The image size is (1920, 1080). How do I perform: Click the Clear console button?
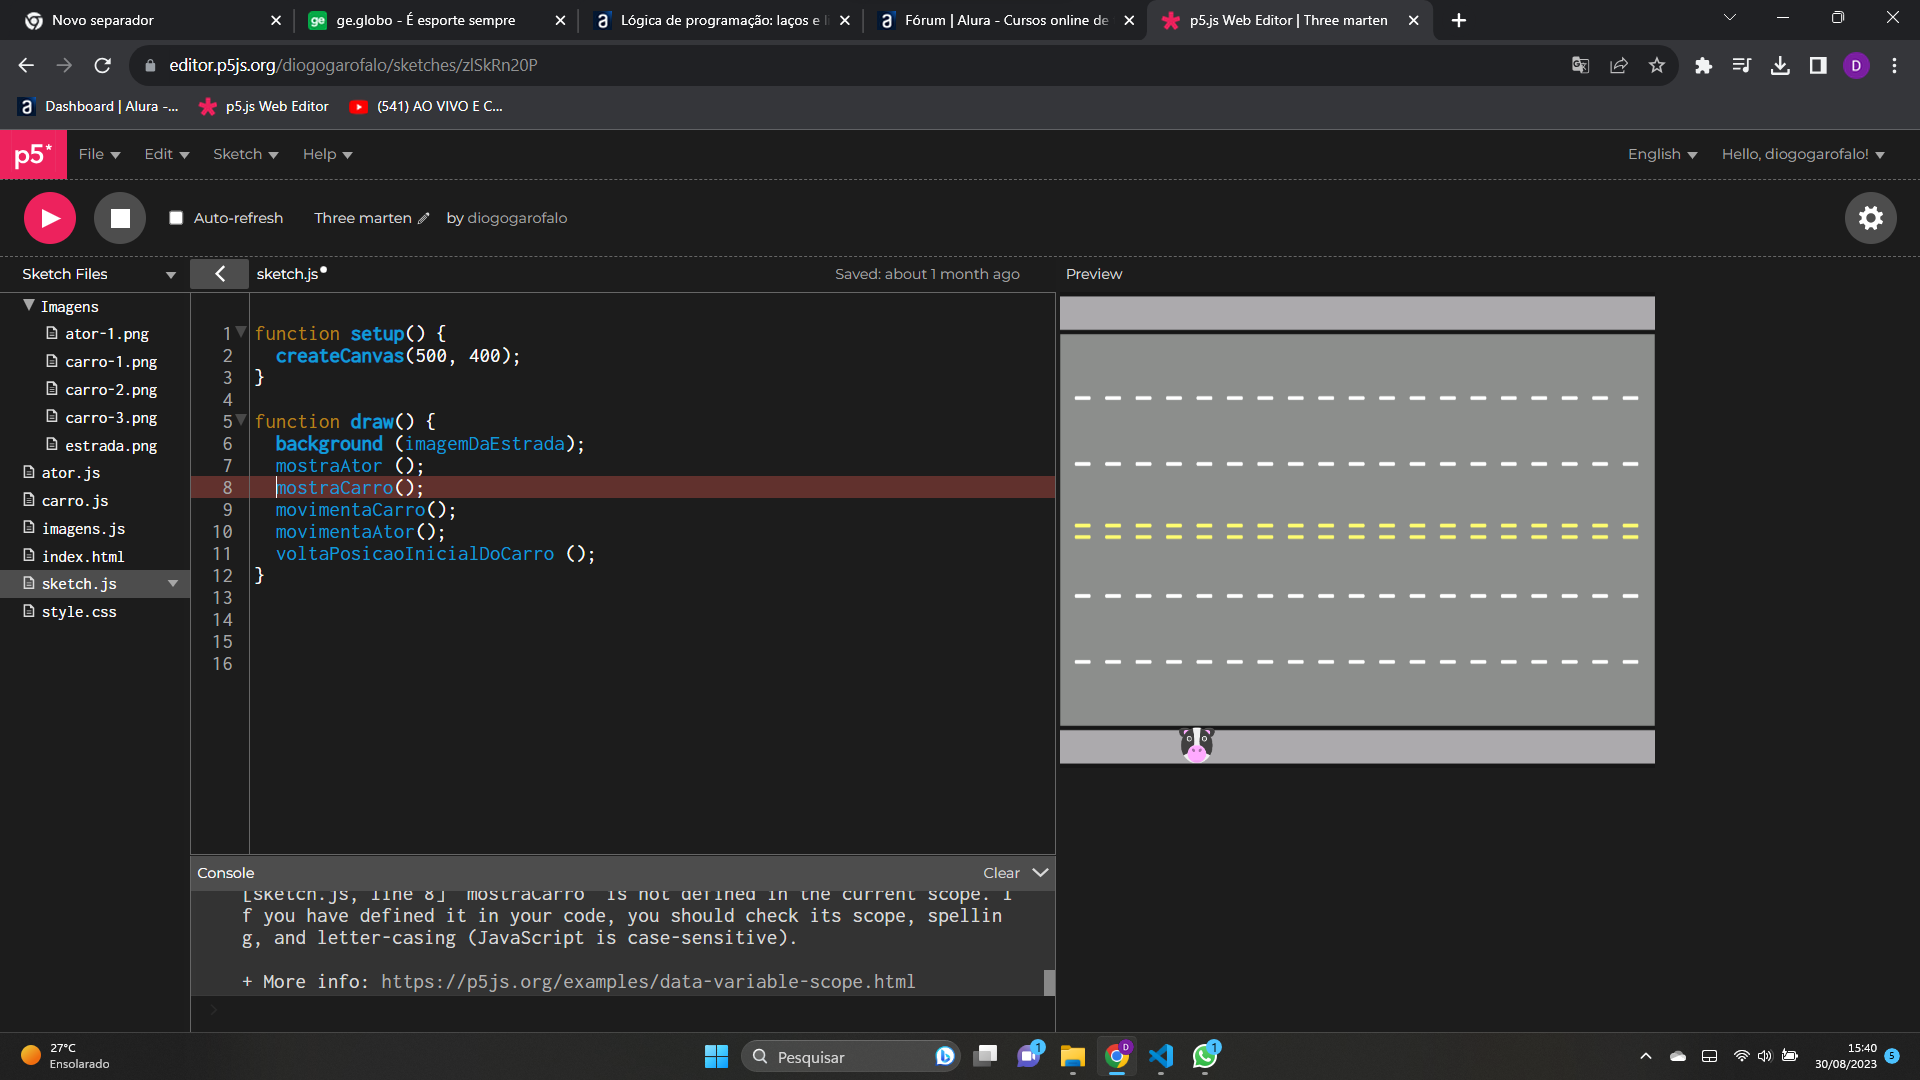tap(1000, 872)
